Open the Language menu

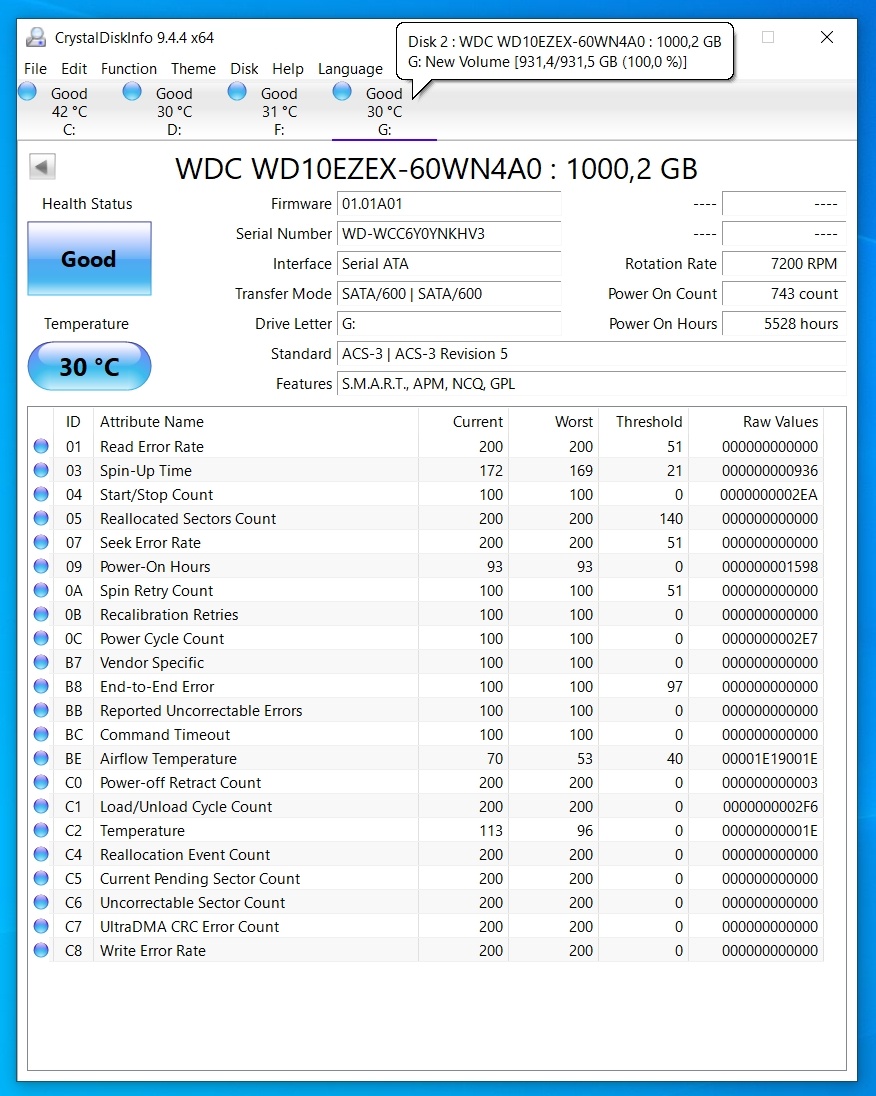tap(350, 69)
